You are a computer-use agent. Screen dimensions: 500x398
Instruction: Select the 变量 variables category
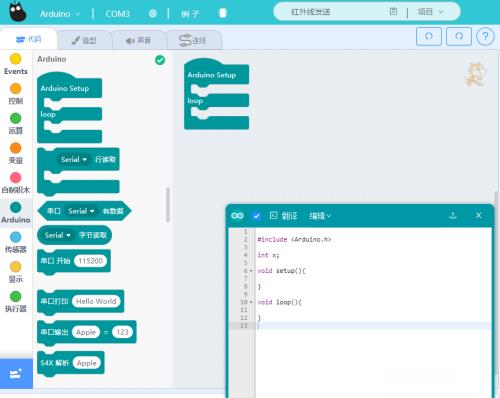(x=16, y=153)
